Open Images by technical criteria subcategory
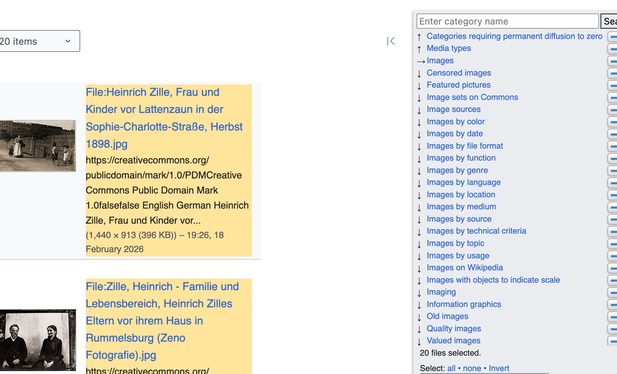 [x=476, y=231]
